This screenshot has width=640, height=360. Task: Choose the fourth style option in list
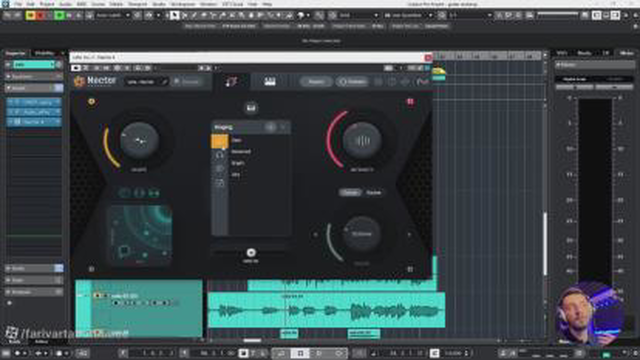tap(236, 174)
